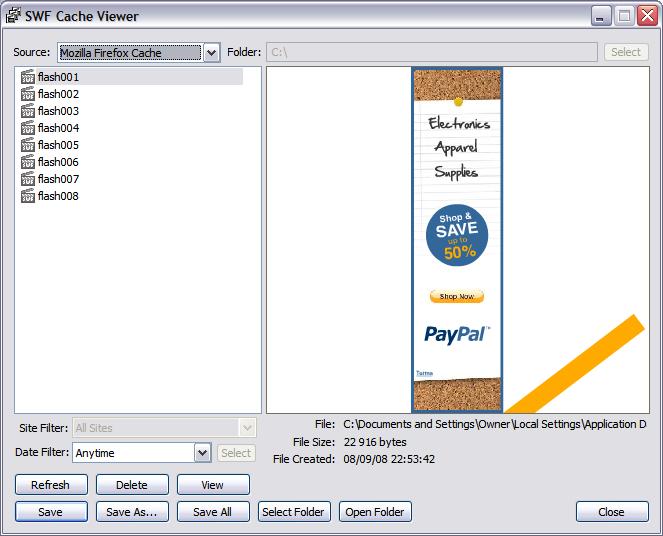663x536 pixels.
Task: Close the window with the red X
Action: pos(647,16)
